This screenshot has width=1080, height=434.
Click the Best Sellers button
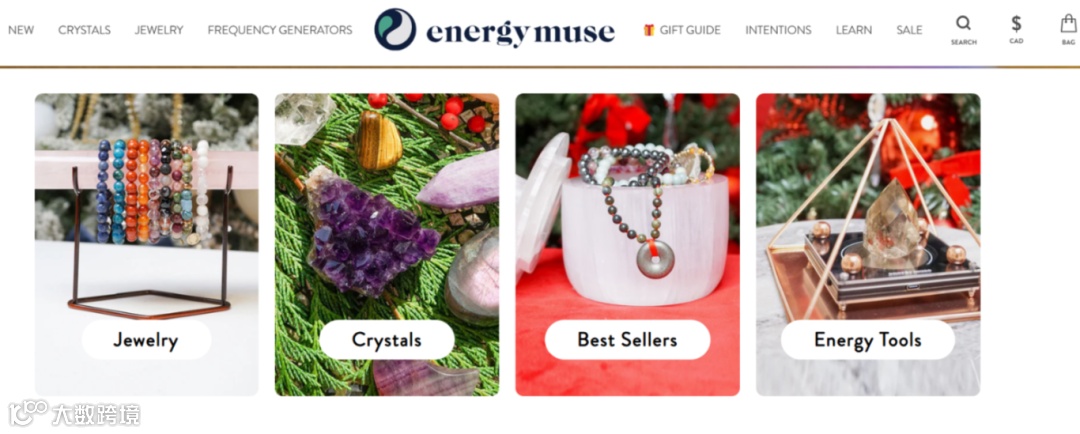click(x=627, y=340)
